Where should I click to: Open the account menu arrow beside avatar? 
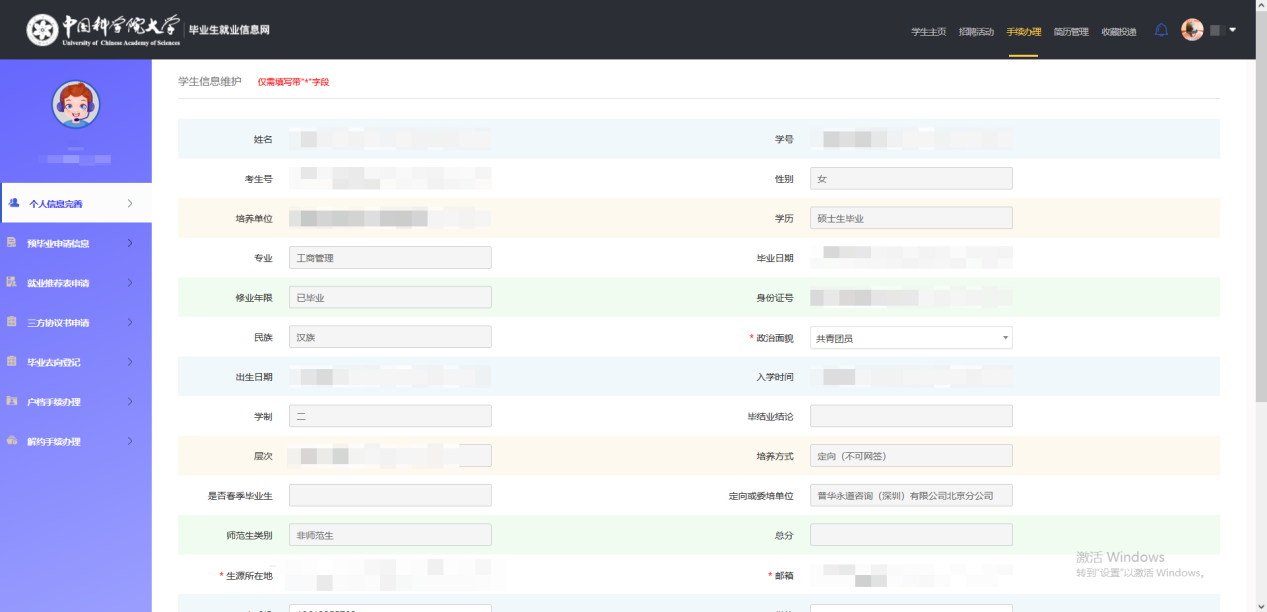click(x=1233, y=30)
